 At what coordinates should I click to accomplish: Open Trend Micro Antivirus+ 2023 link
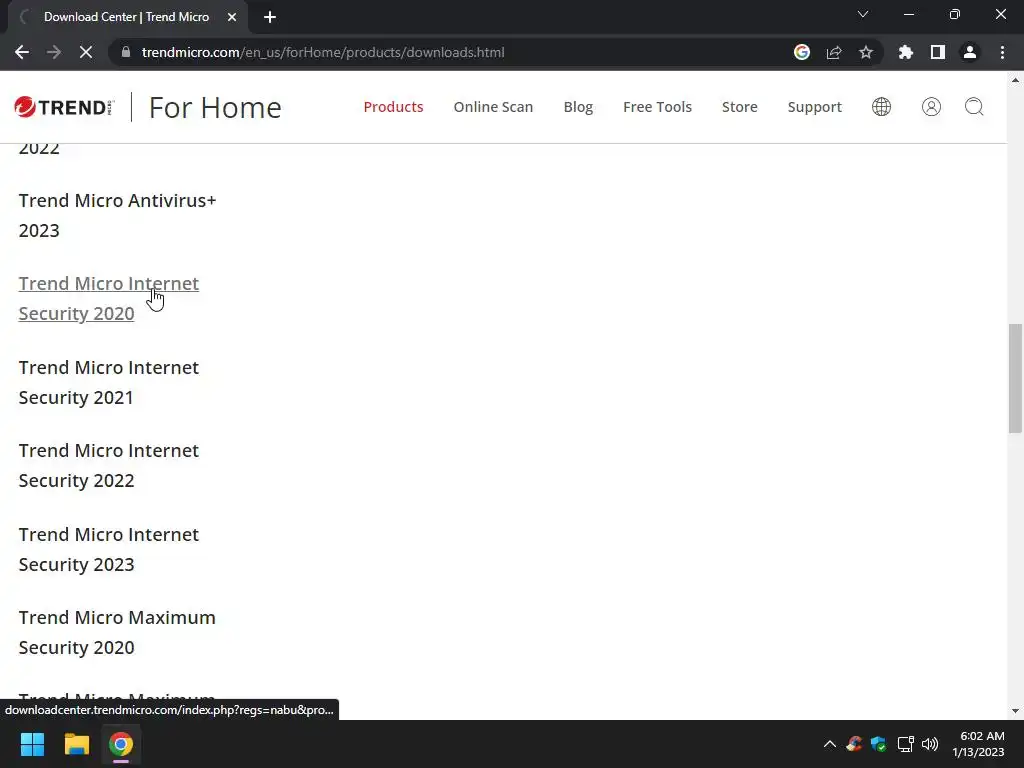click(x=117, y=216)
